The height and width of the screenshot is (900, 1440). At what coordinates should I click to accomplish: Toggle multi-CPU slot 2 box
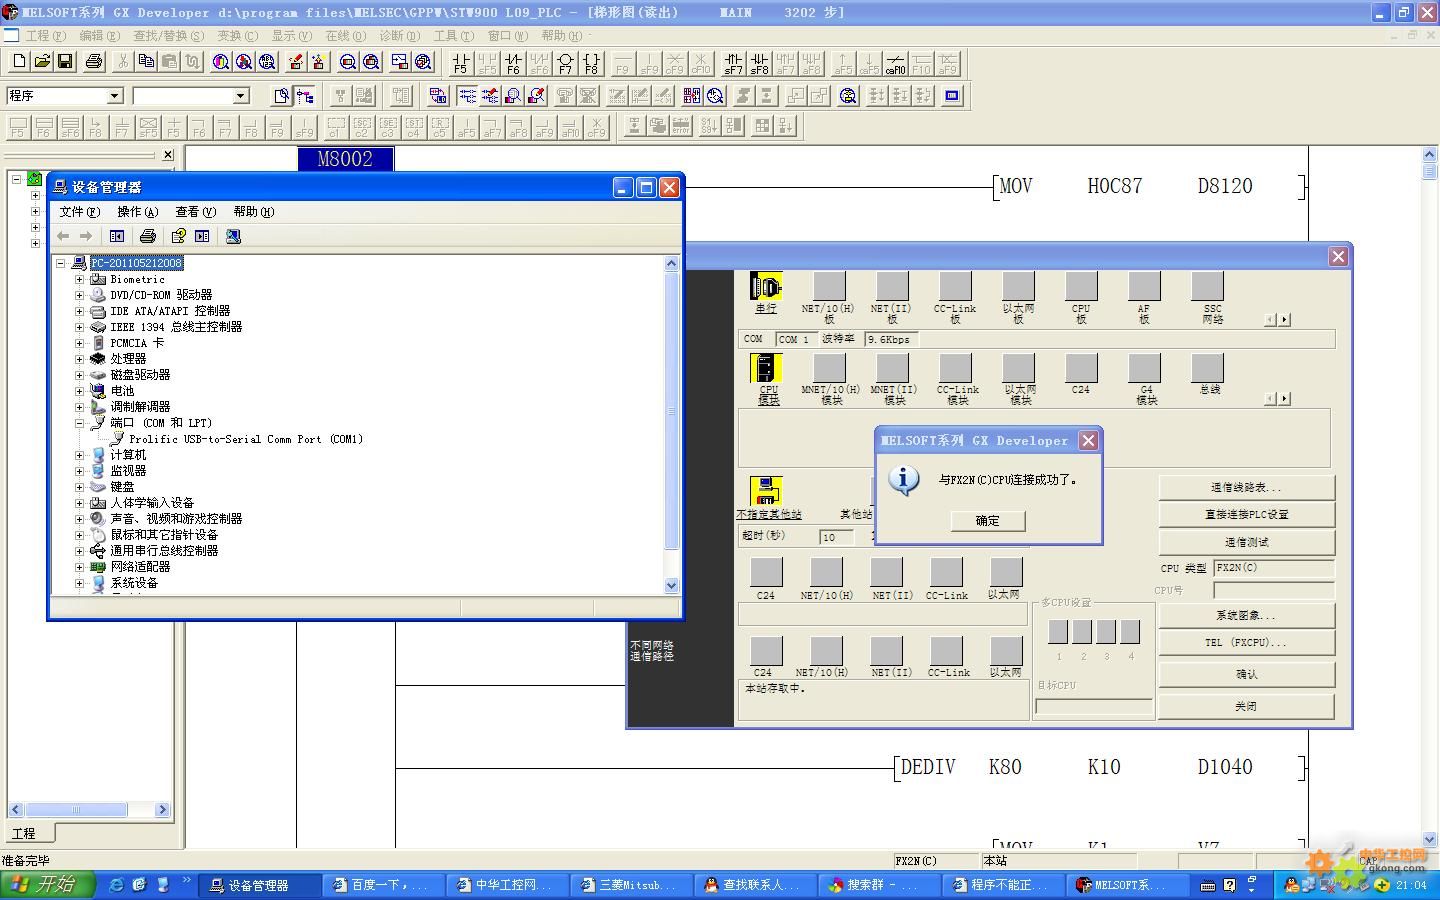point(1082,631)
